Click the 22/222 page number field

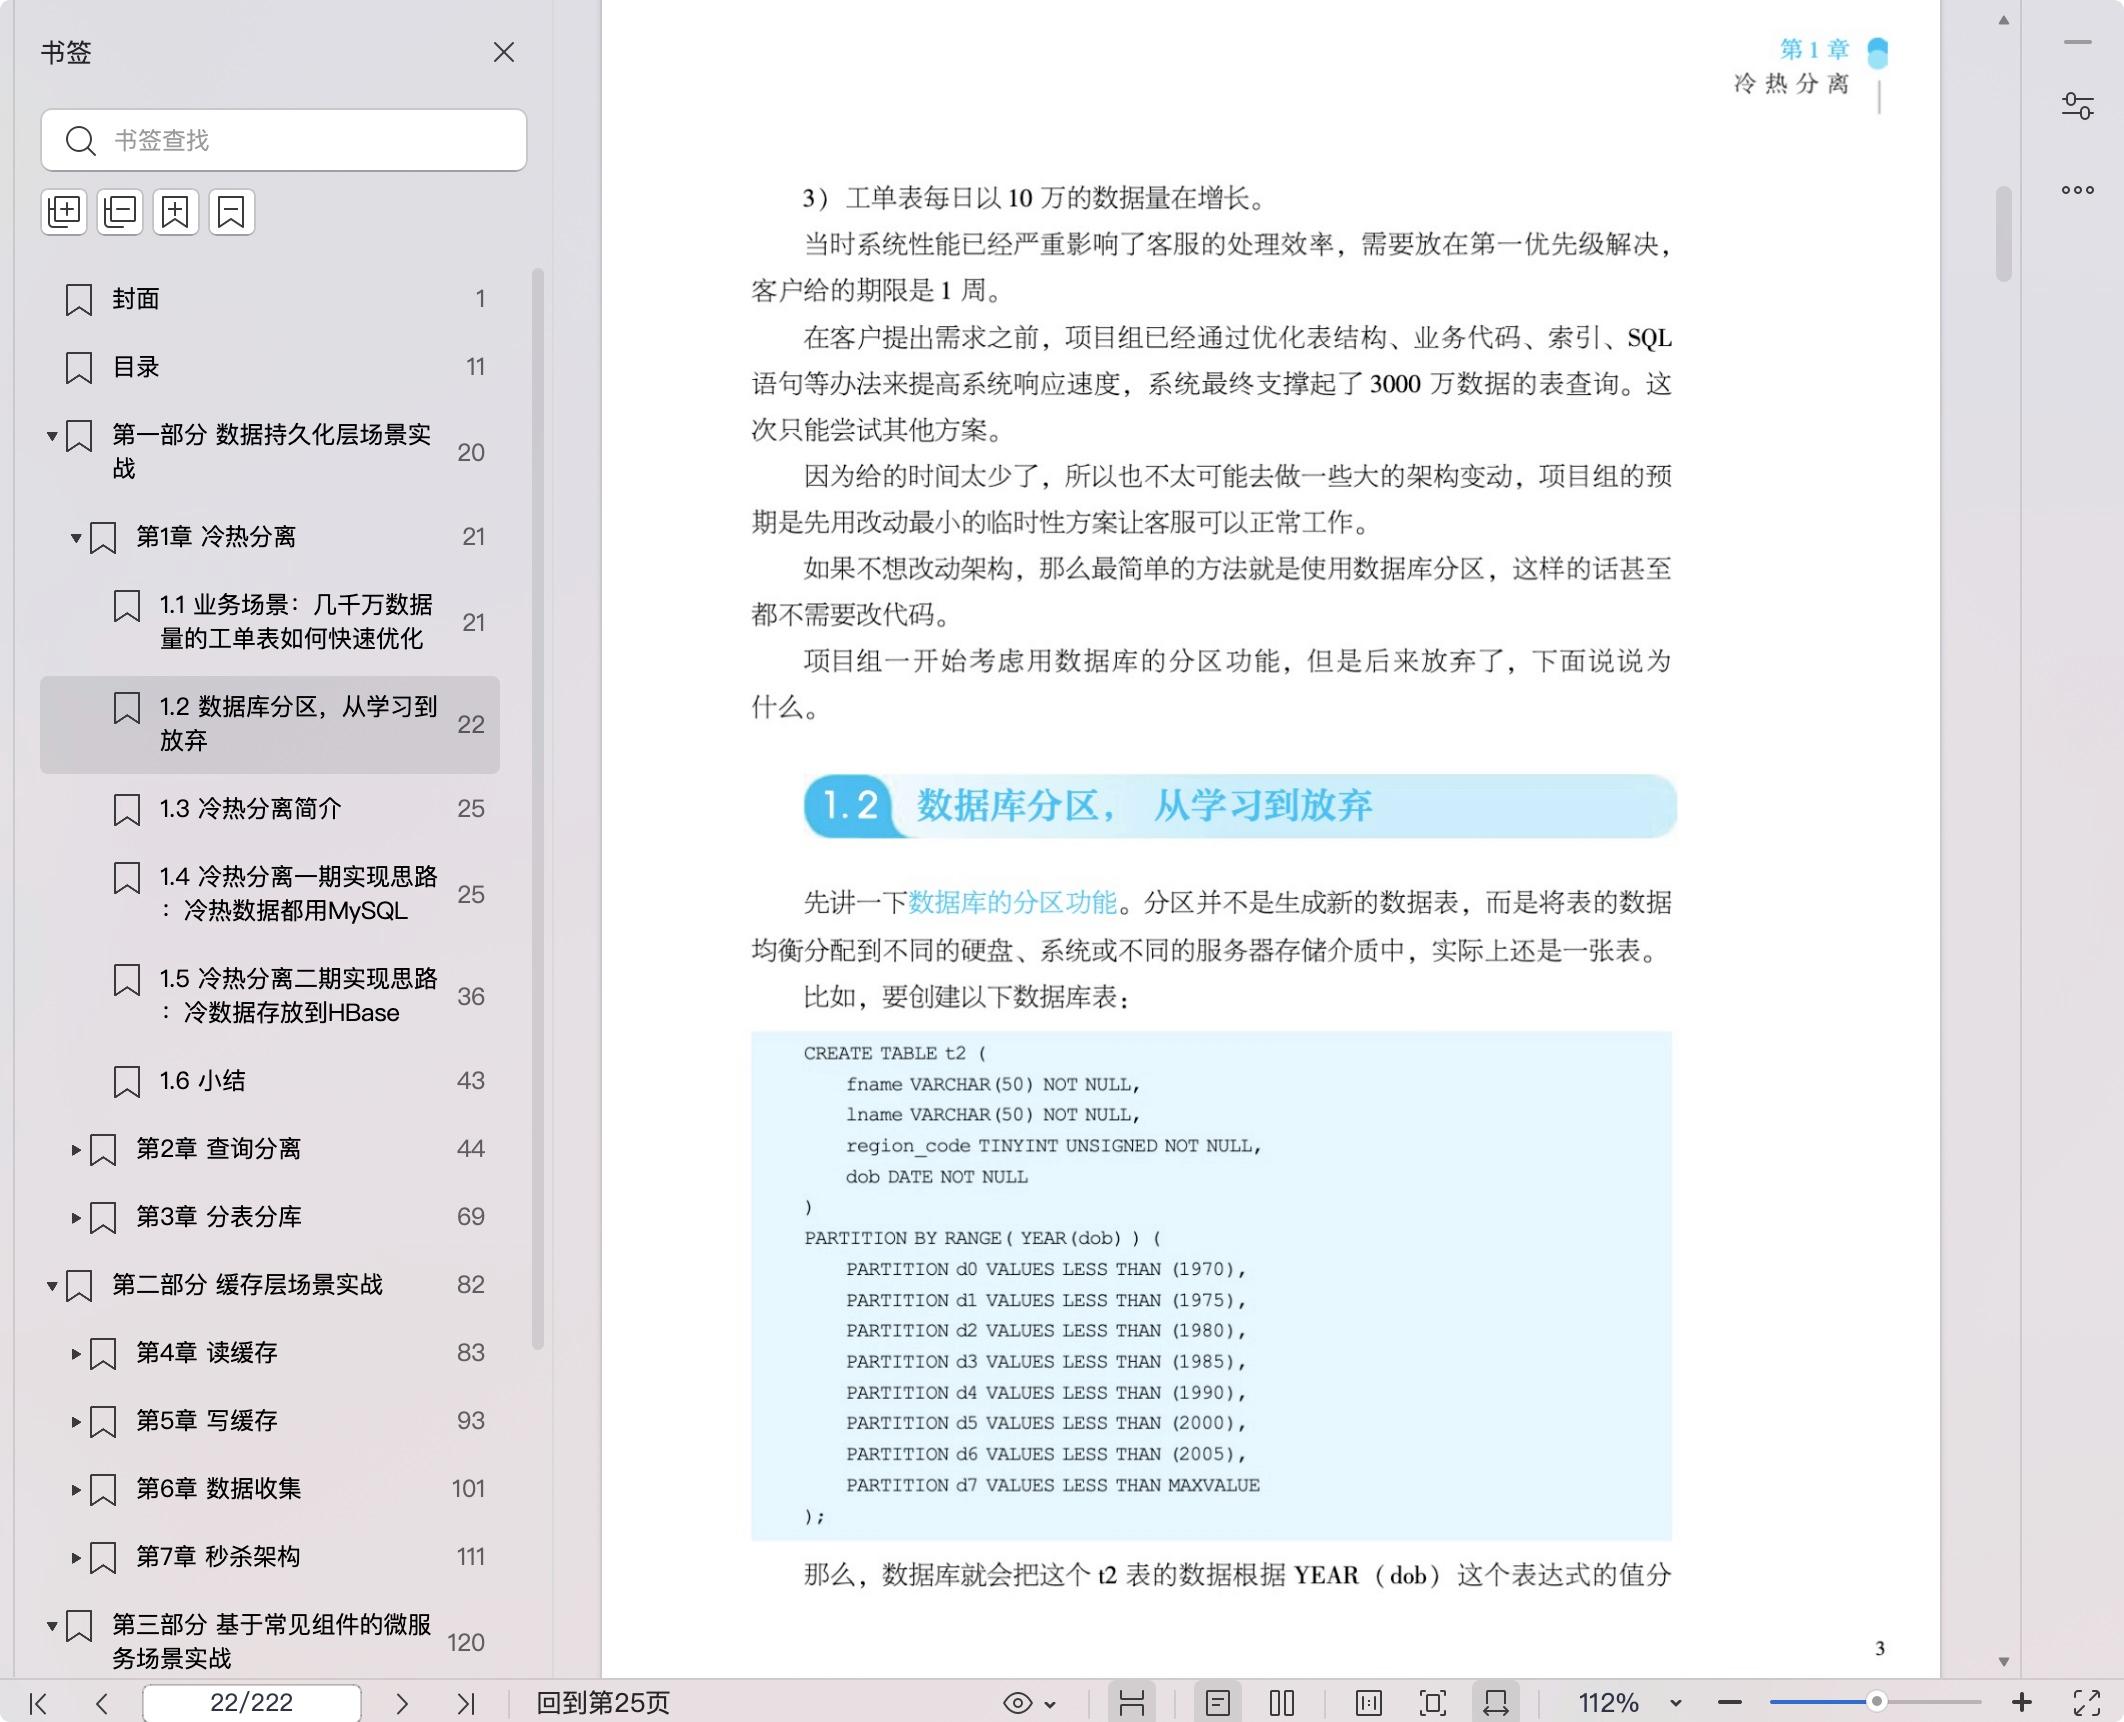(x=251, y=1703)
